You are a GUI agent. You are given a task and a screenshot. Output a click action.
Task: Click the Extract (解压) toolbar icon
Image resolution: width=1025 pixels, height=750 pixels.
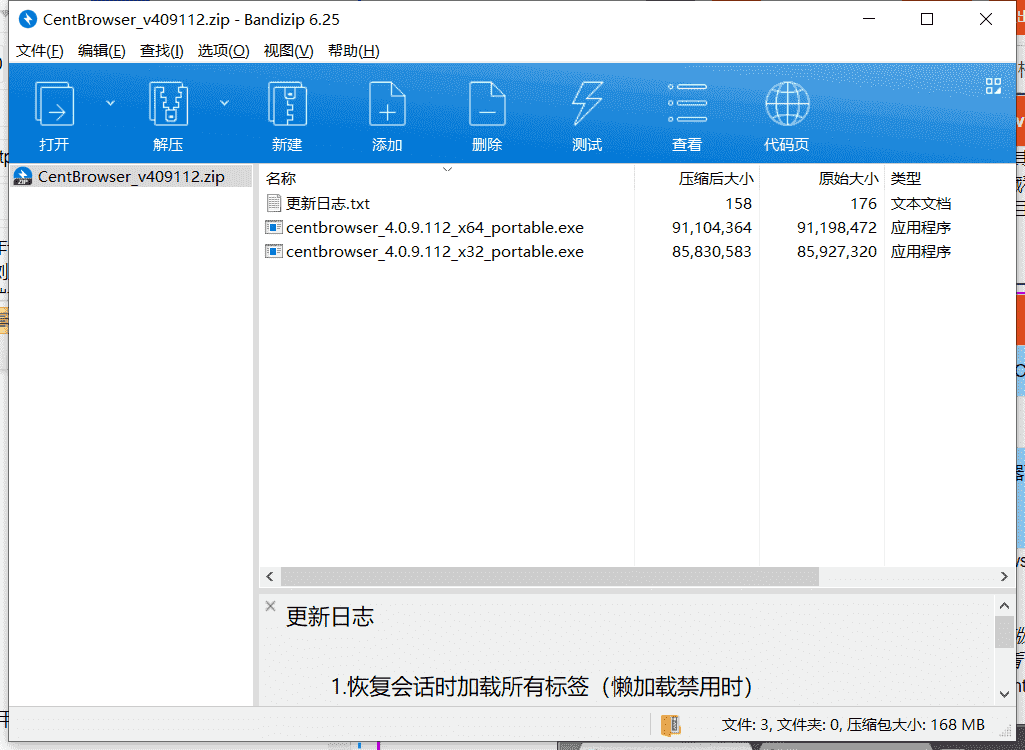(168, 103)
